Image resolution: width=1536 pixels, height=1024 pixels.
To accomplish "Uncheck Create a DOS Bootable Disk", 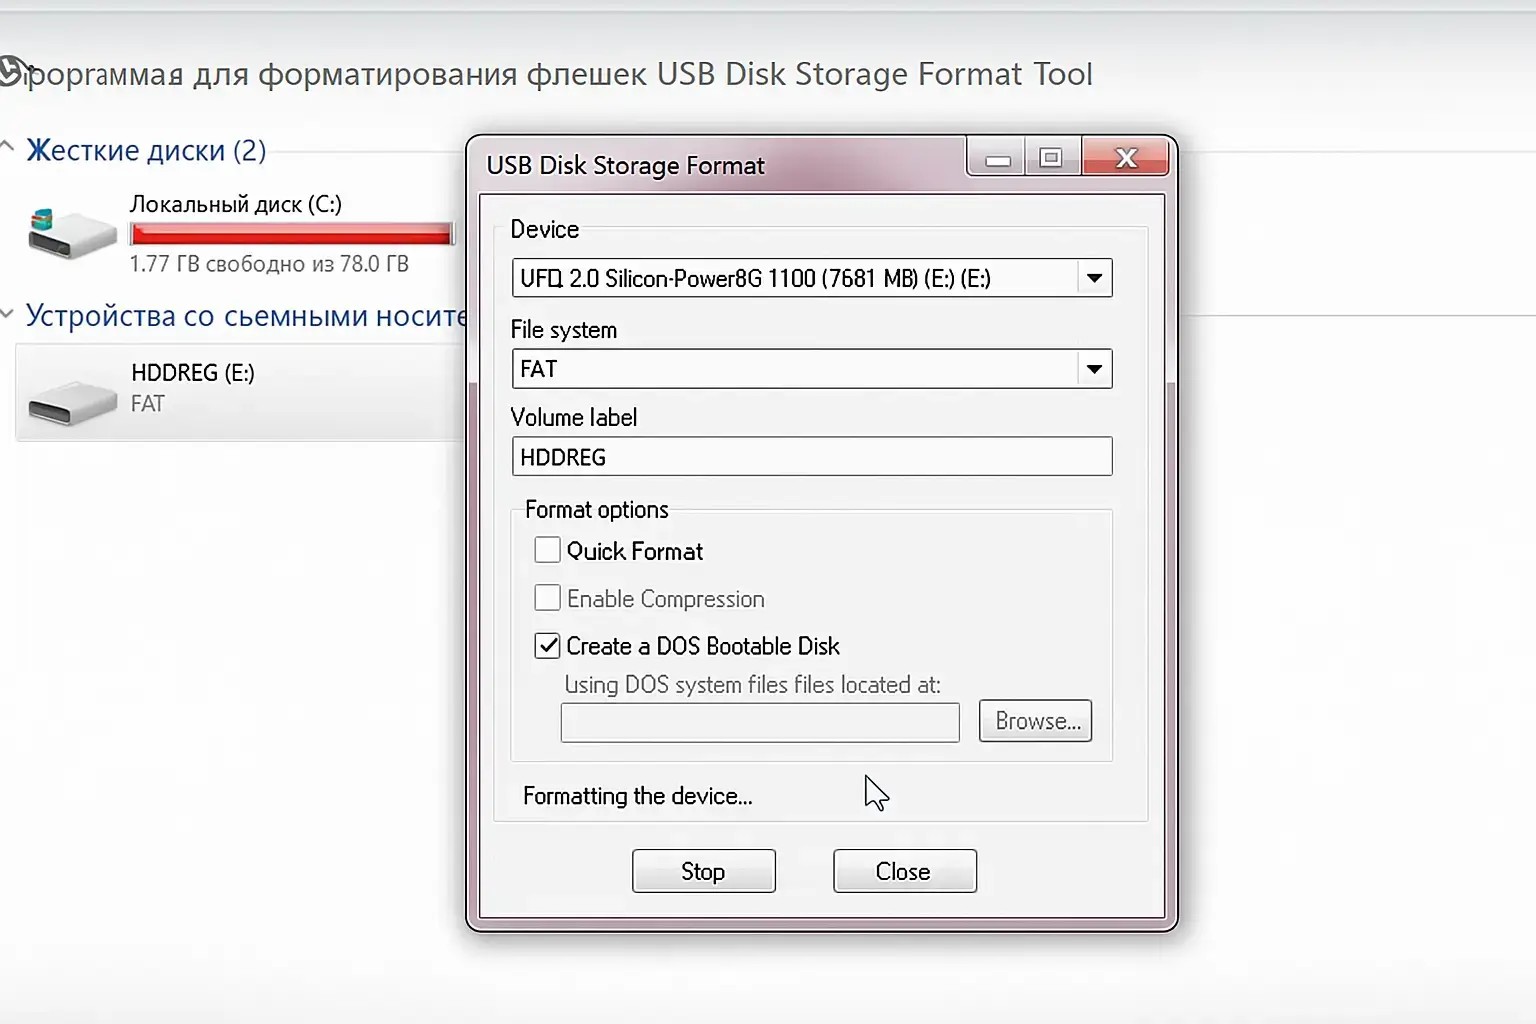I will pyautogui.click(x=547, y=646).
